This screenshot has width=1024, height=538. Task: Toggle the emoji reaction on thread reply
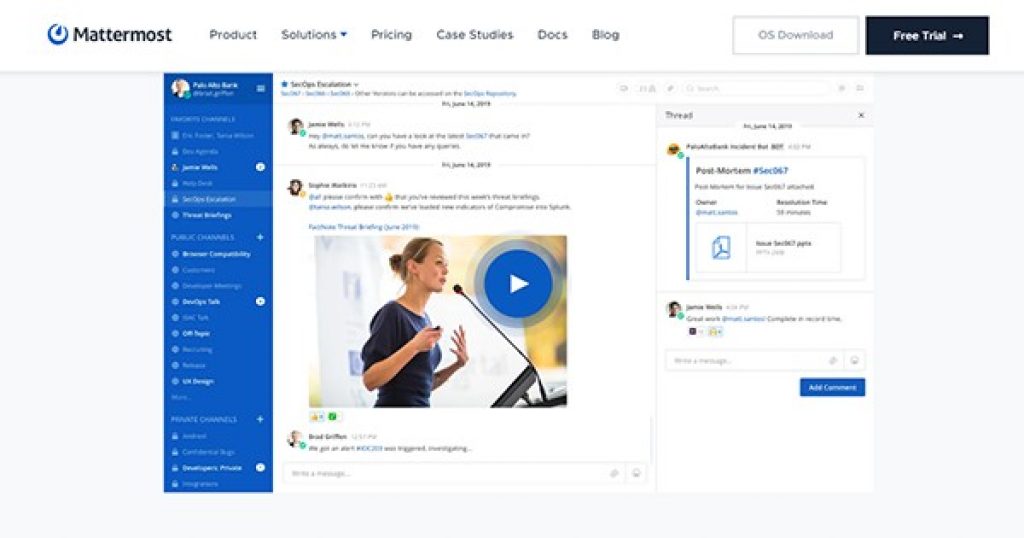click(715, 332)
